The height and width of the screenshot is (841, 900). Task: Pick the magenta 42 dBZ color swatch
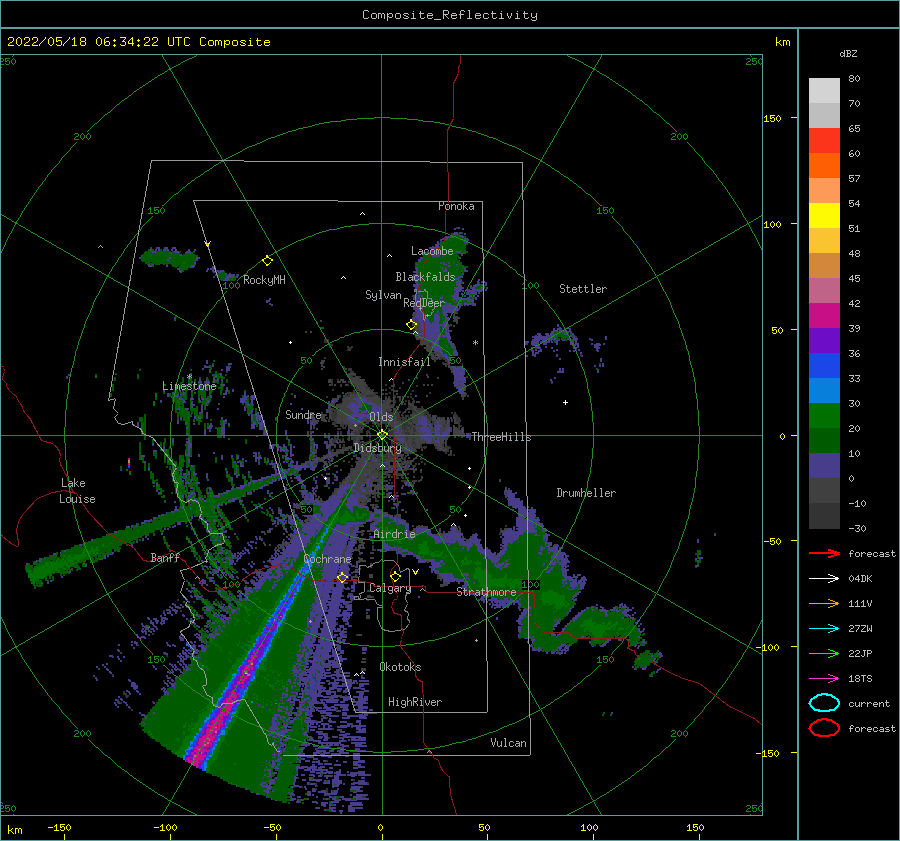point(824,315)
